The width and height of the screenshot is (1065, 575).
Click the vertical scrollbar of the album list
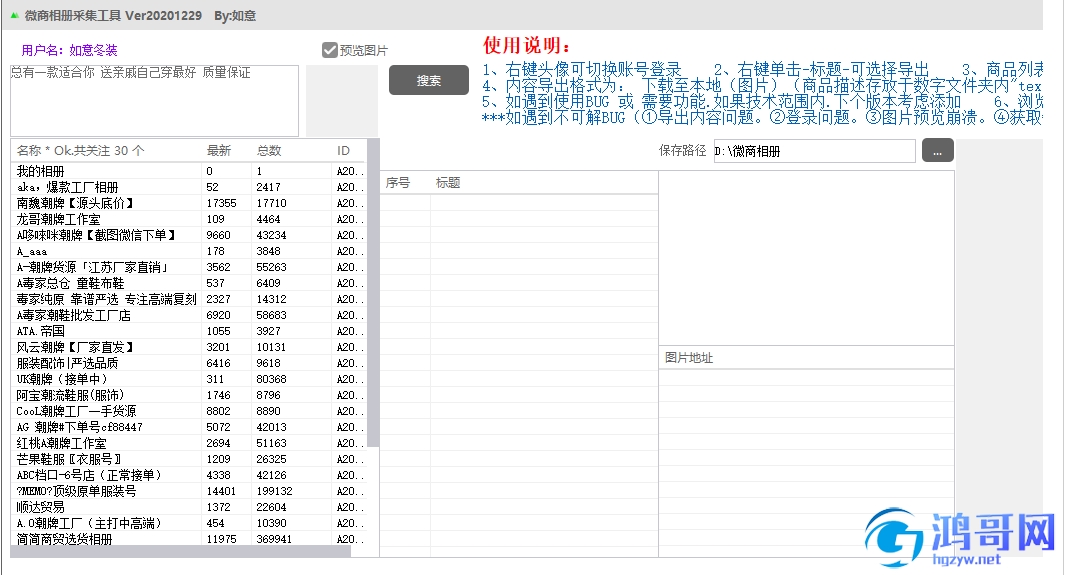(373, 293)
